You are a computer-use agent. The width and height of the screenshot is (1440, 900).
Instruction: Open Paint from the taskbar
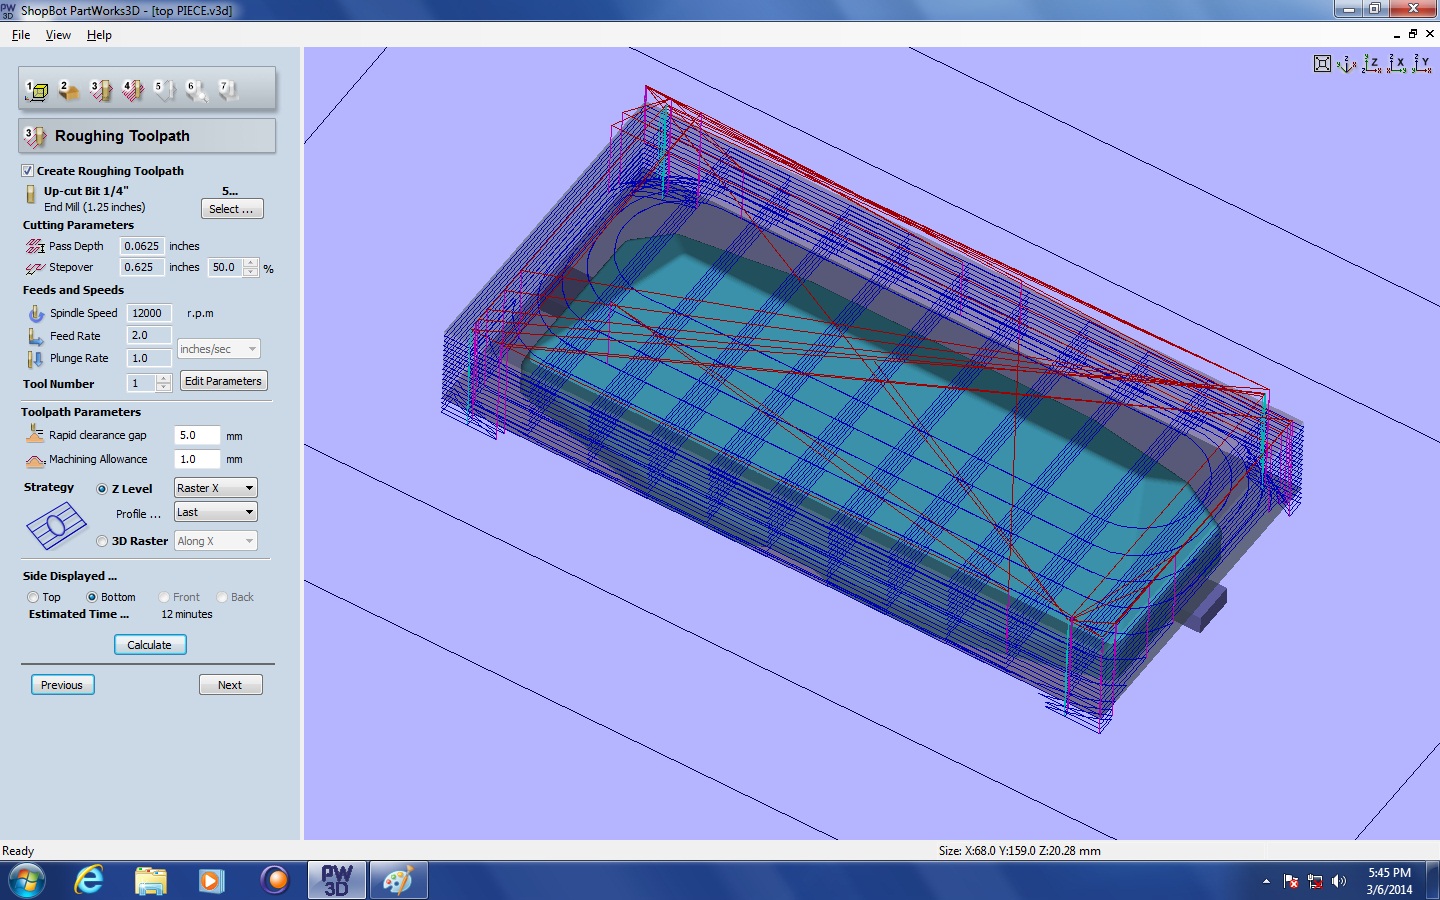click(398, 880)
